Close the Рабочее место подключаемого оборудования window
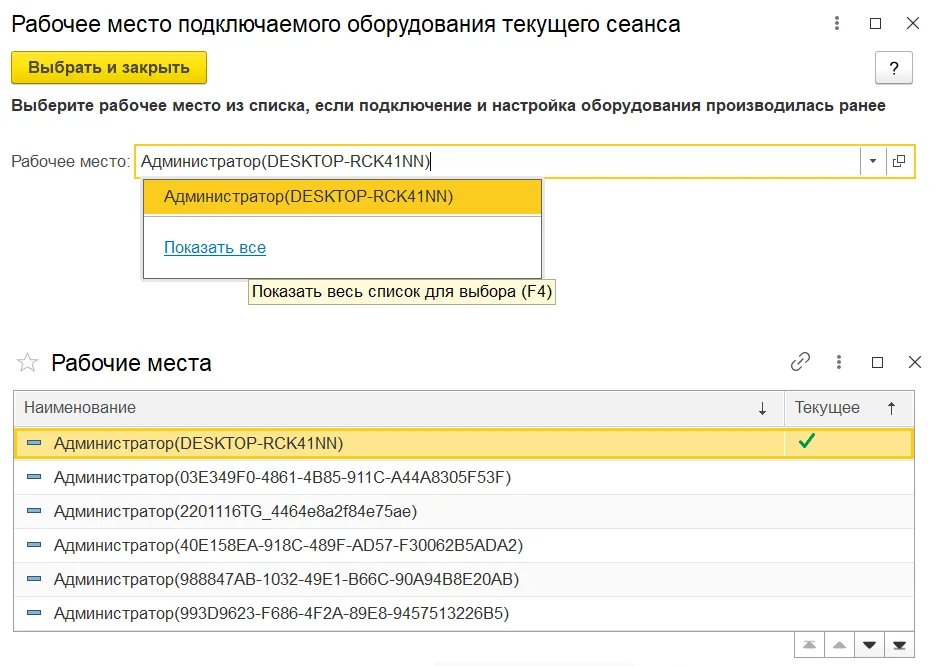Viewport: 936px width, 666px height. (913, 23)
